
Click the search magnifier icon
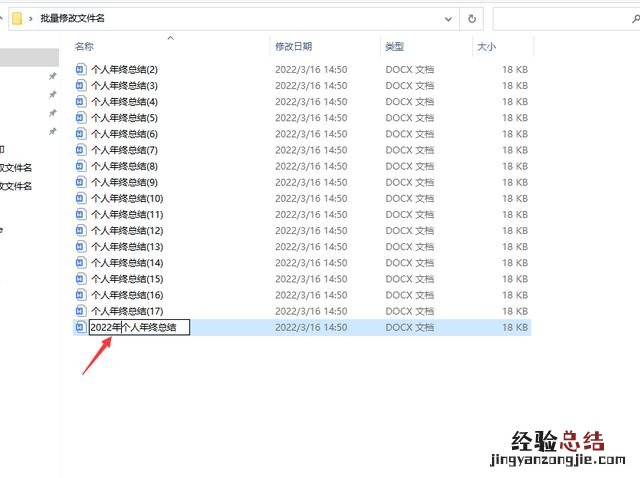(x=636, y=19)
